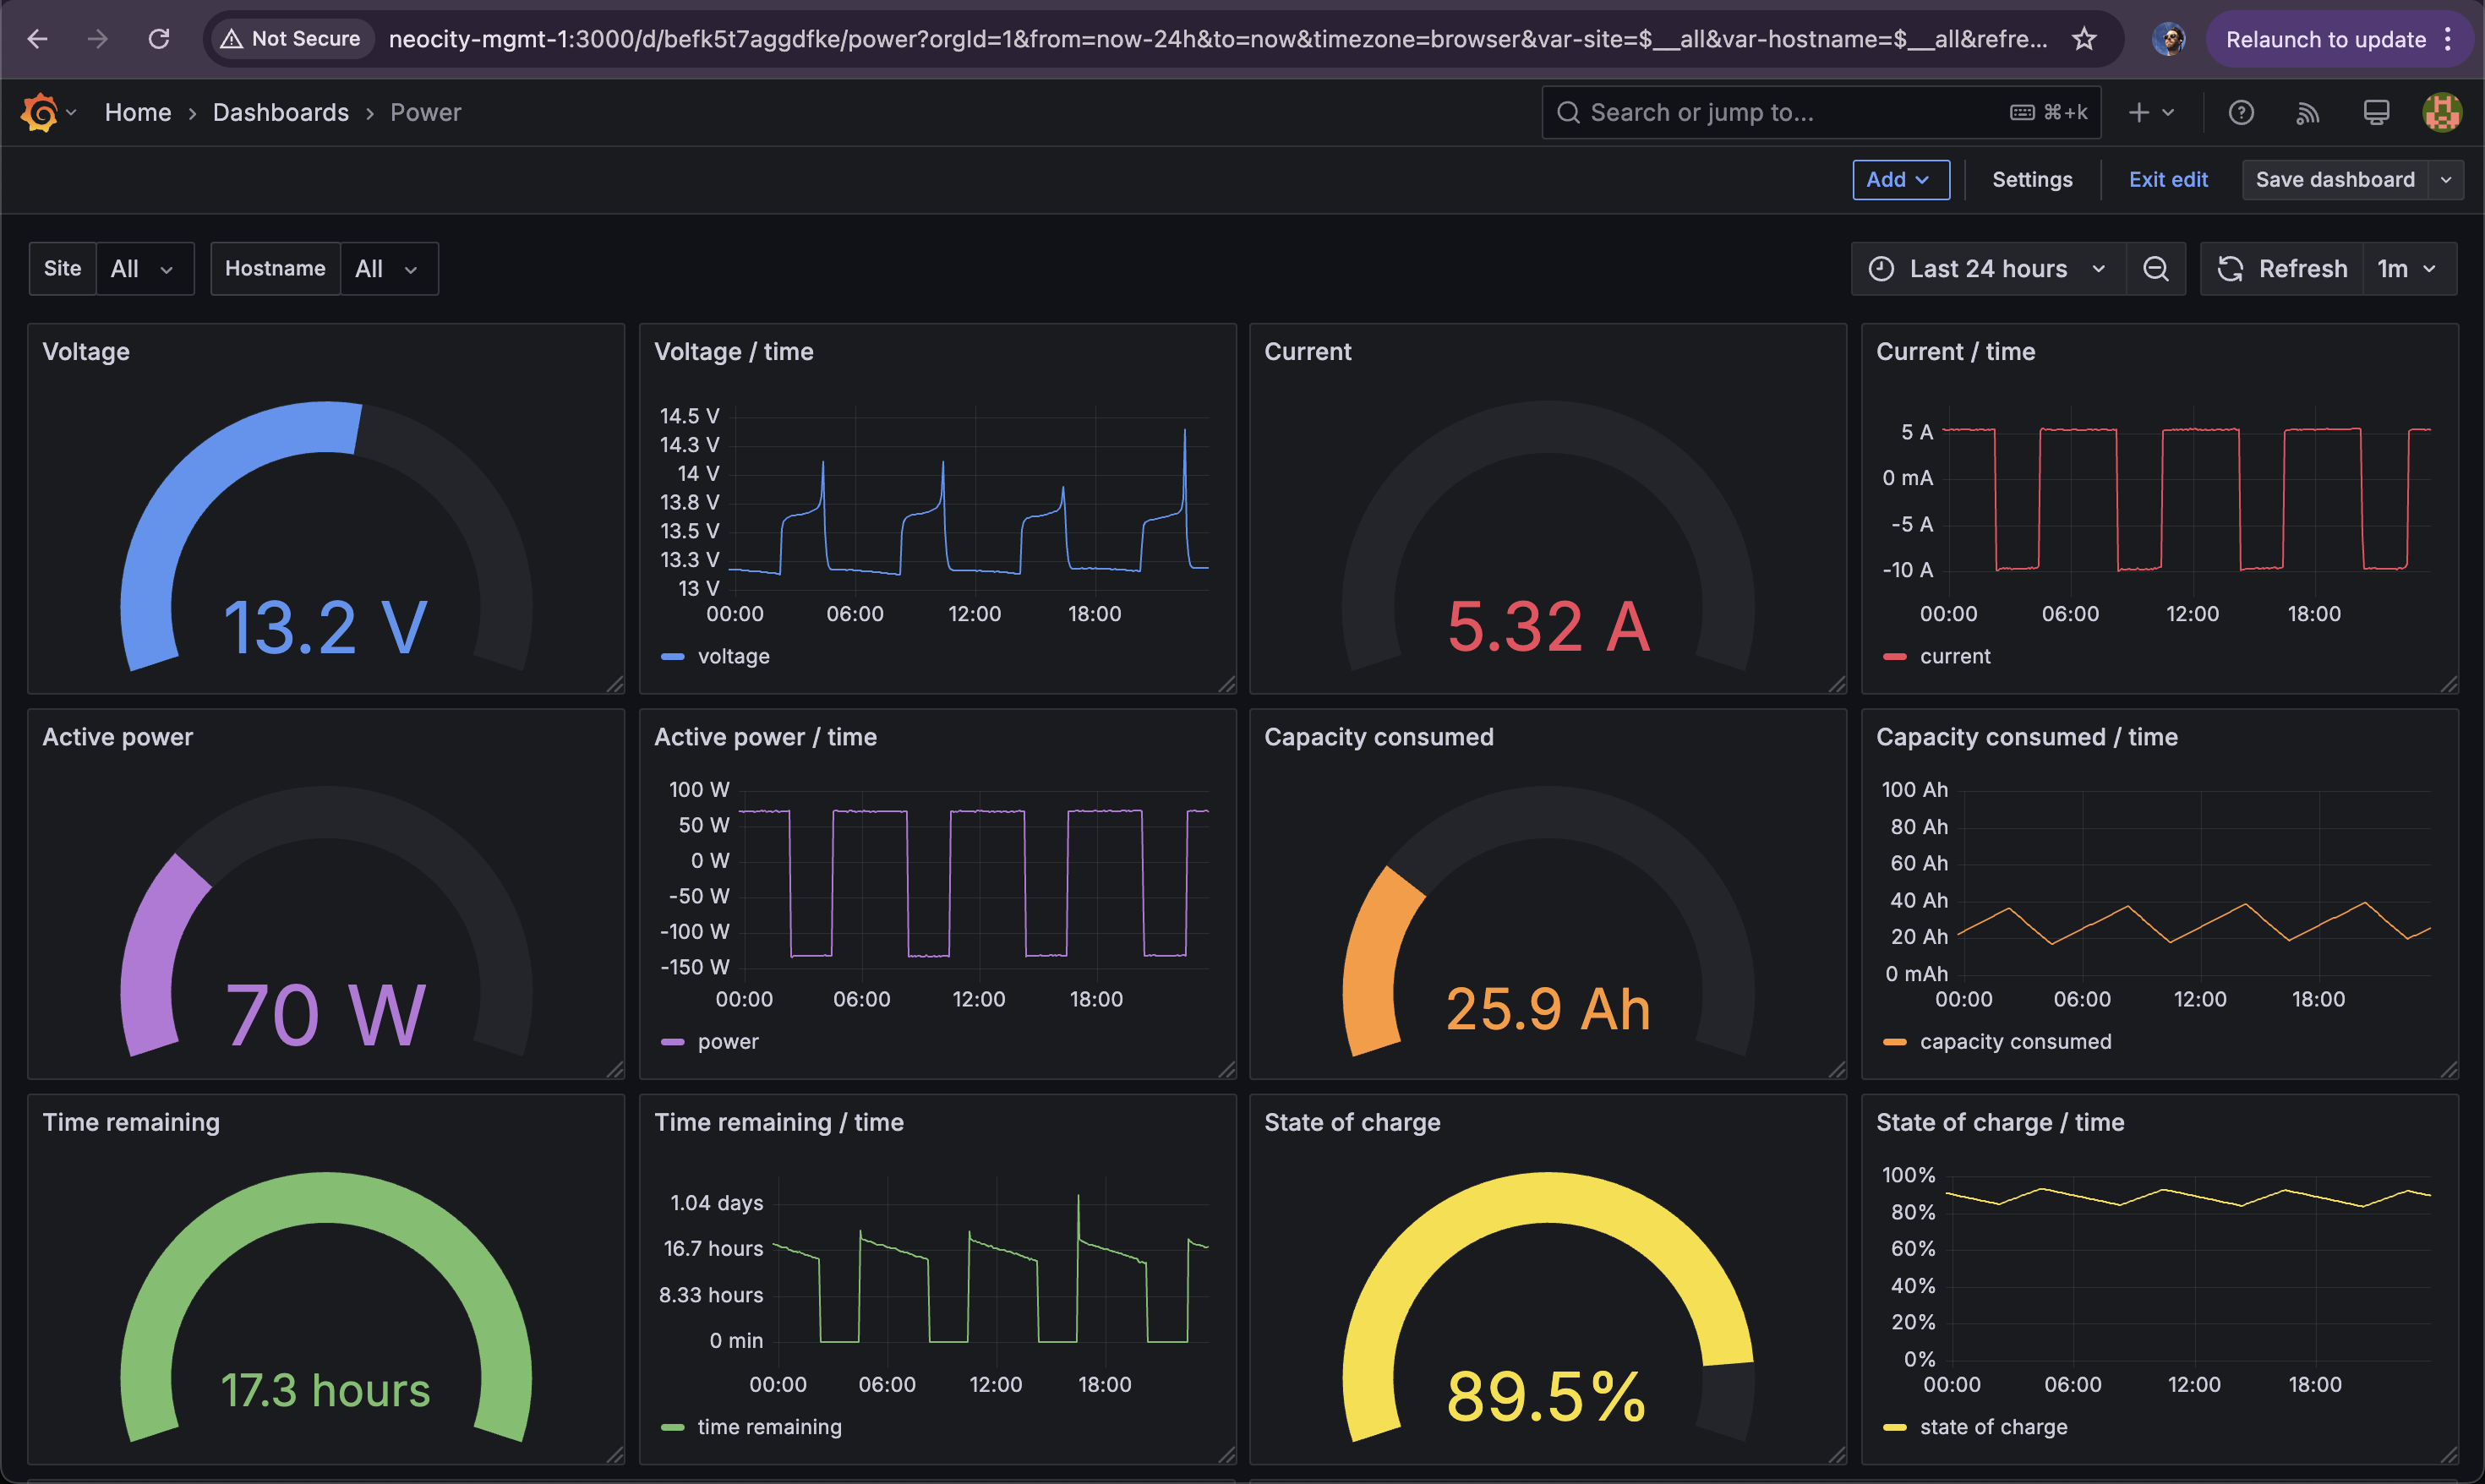Screen dimensions: 2485x1484
Task: Toggle the state of charge legend series
Action: tap(1975, 1427)
